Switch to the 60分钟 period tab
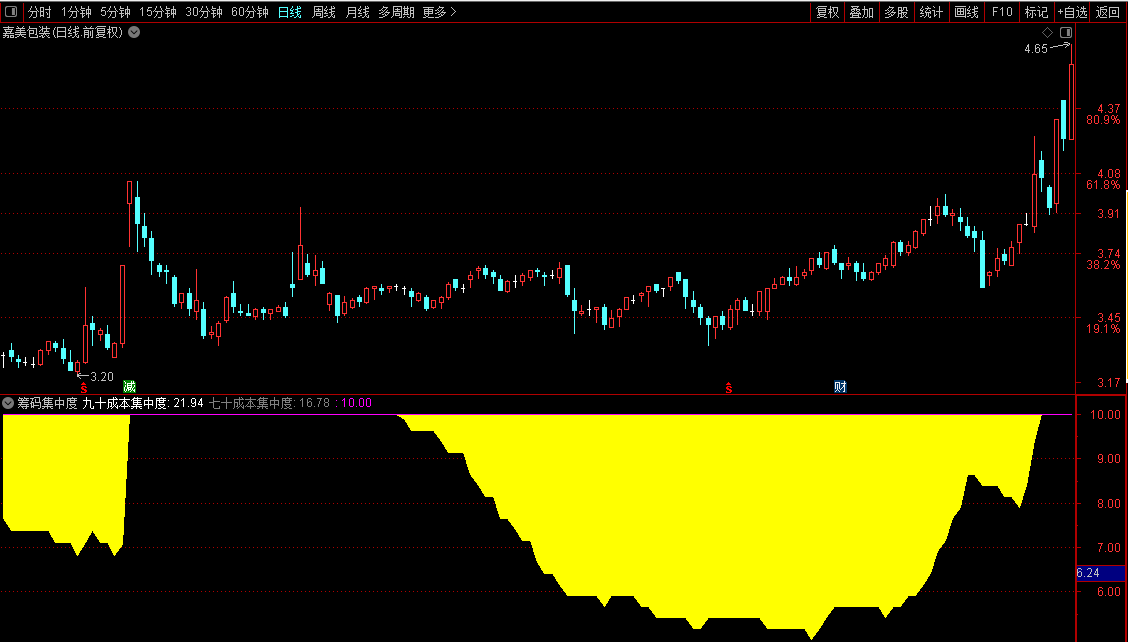 pyautogui.click(x=250, y=12)
